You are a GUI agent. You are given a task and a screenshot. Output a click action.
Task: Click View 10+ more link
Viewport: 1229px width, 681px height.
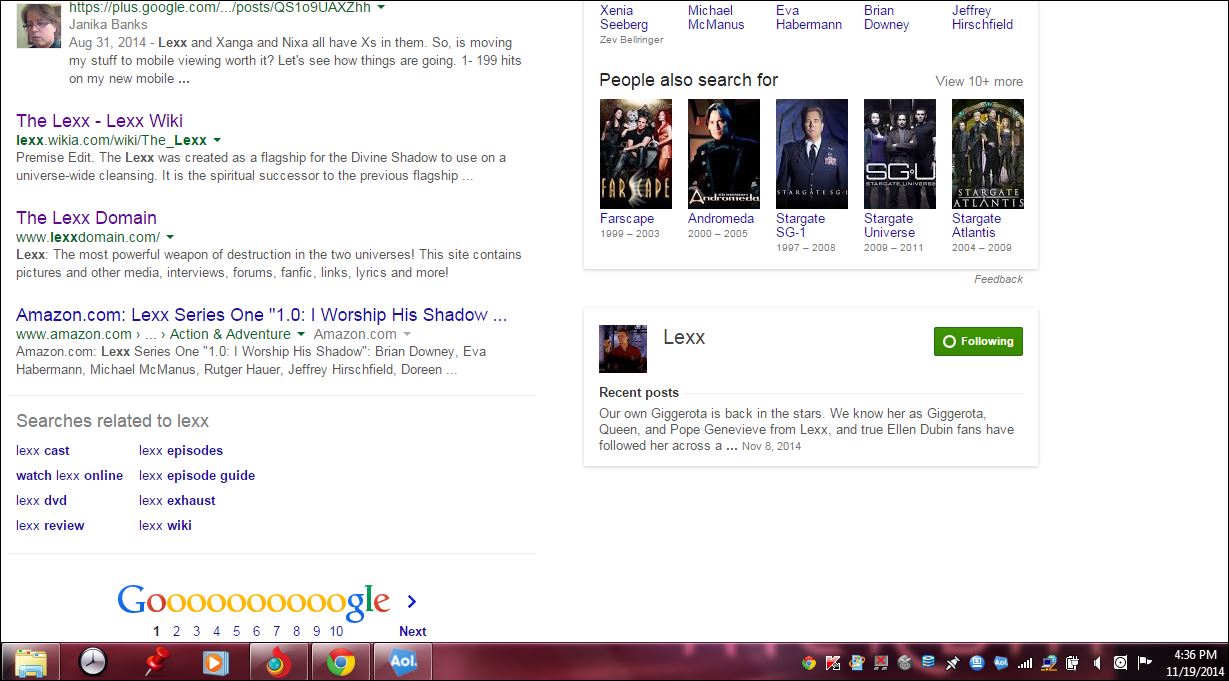pos(979,81)
